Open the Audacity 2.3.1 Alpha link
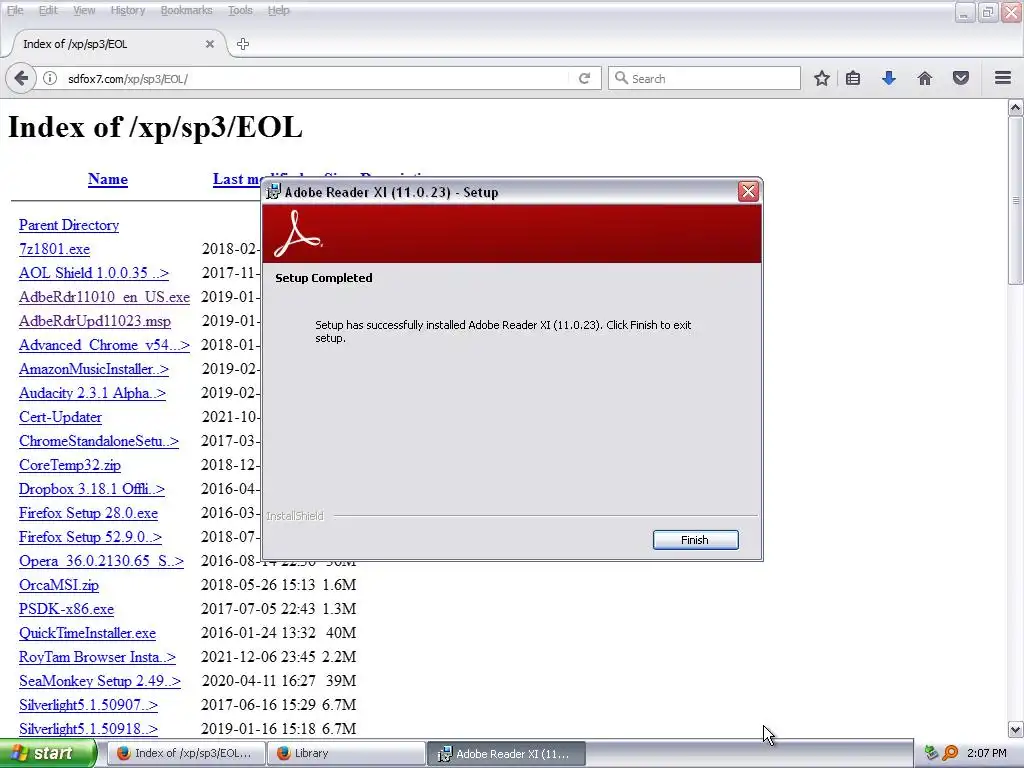Viewport: 1024px width, 768px height. 92,393
